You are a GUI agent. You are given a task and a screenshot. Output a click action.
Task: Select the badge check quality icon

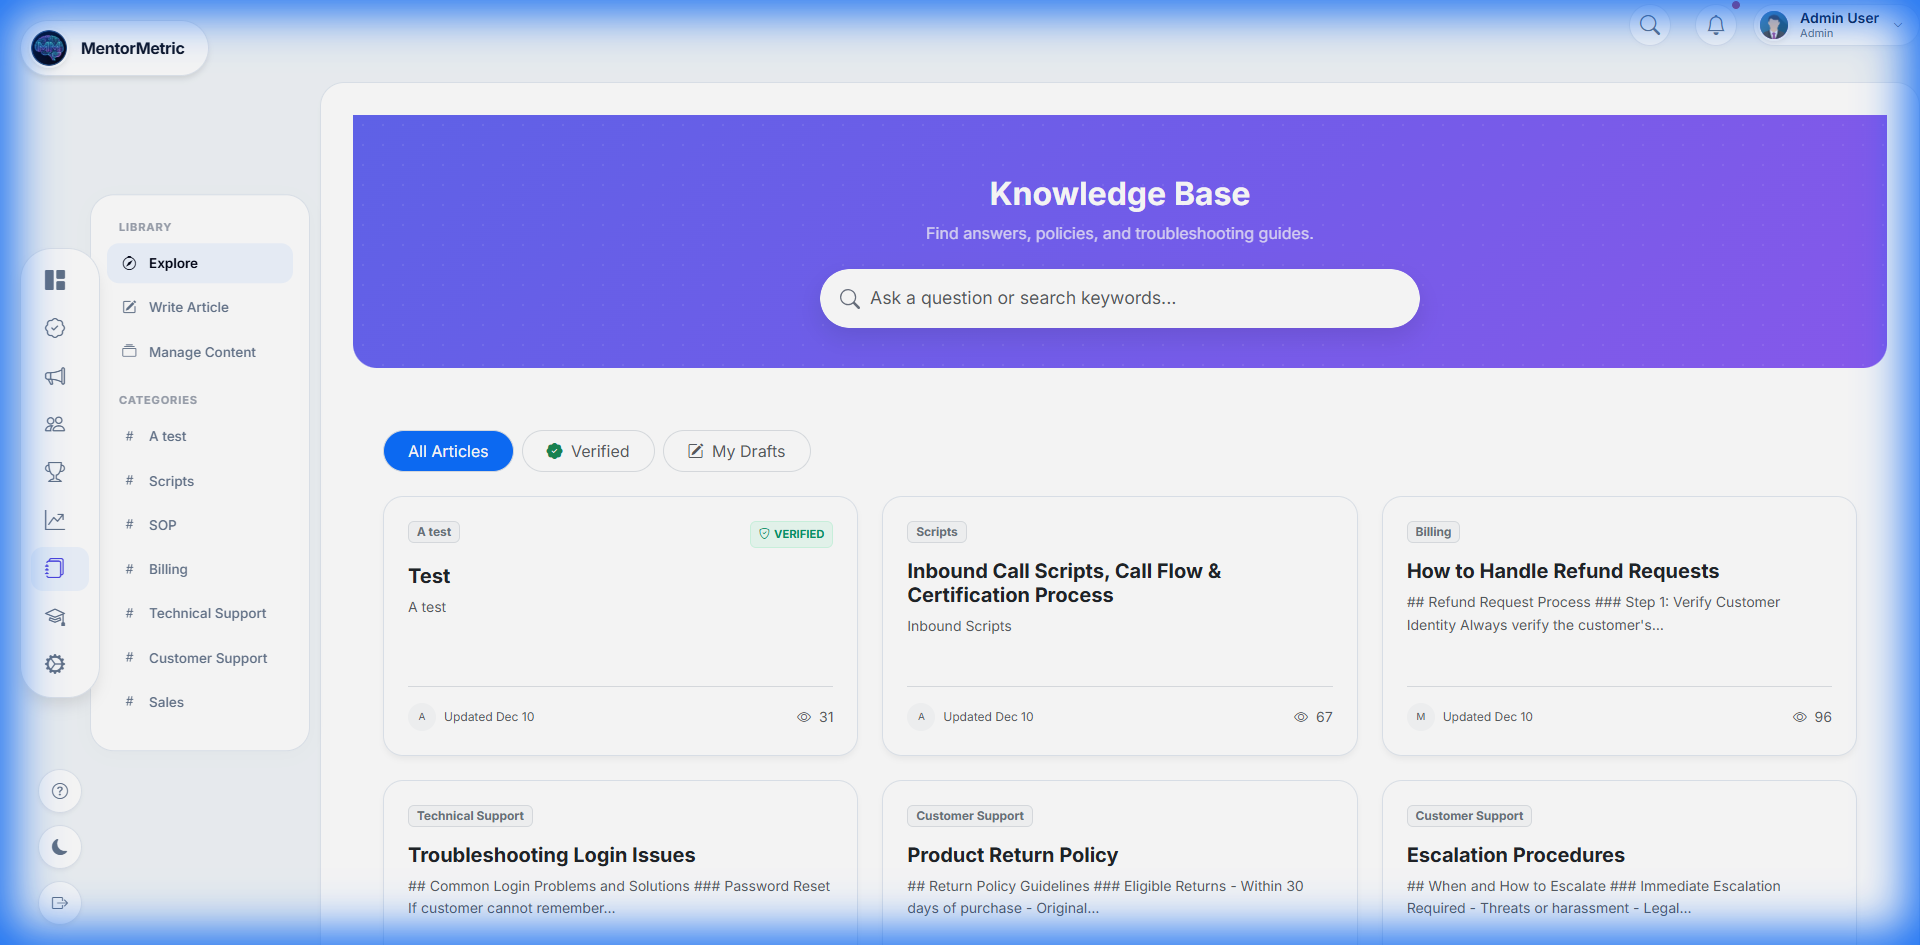click(56, 328)
